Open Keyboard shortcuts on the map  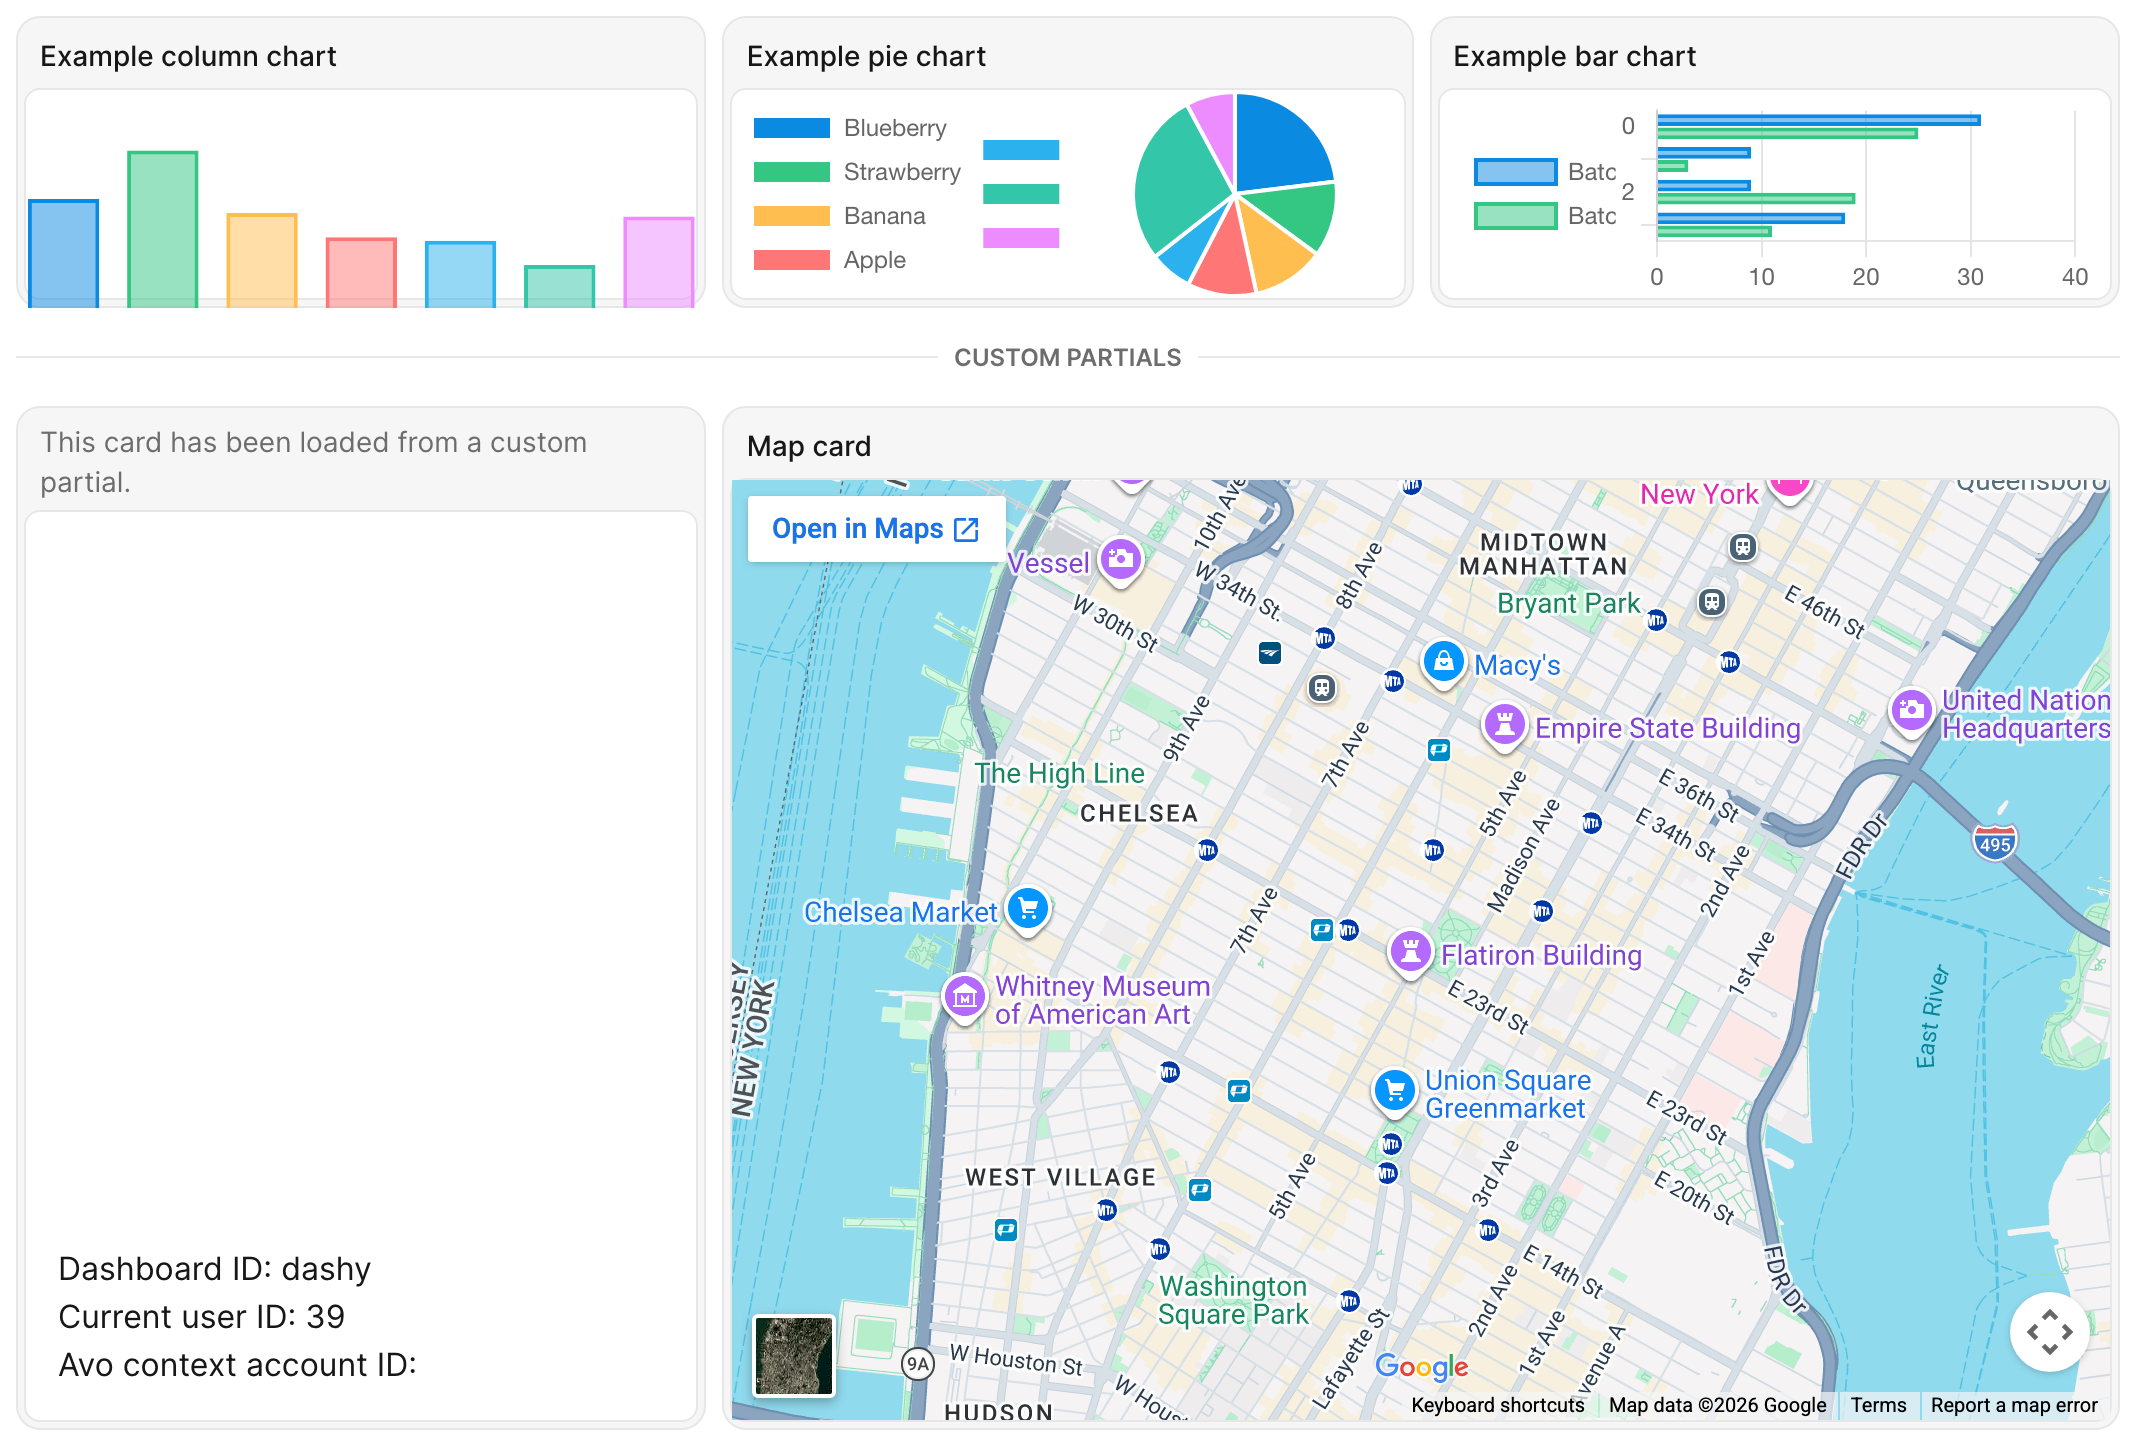(x=1497, y=1405)
